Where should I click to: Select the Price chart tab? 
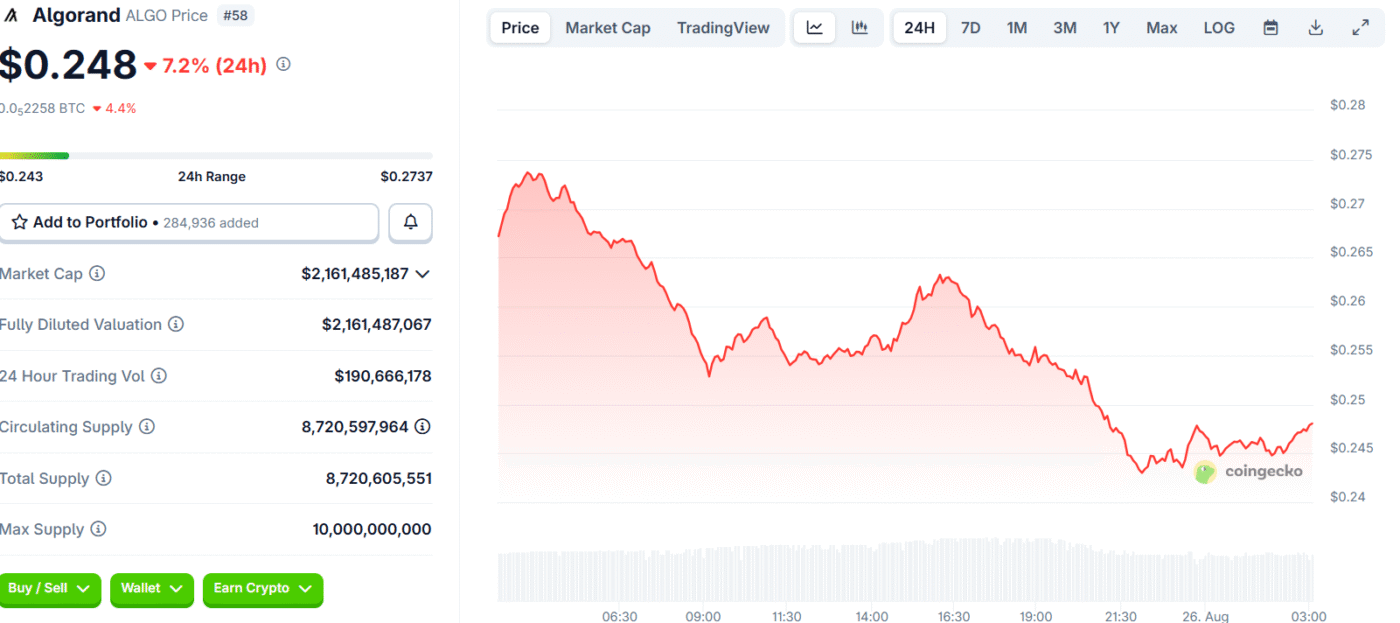tap(520, 28)
